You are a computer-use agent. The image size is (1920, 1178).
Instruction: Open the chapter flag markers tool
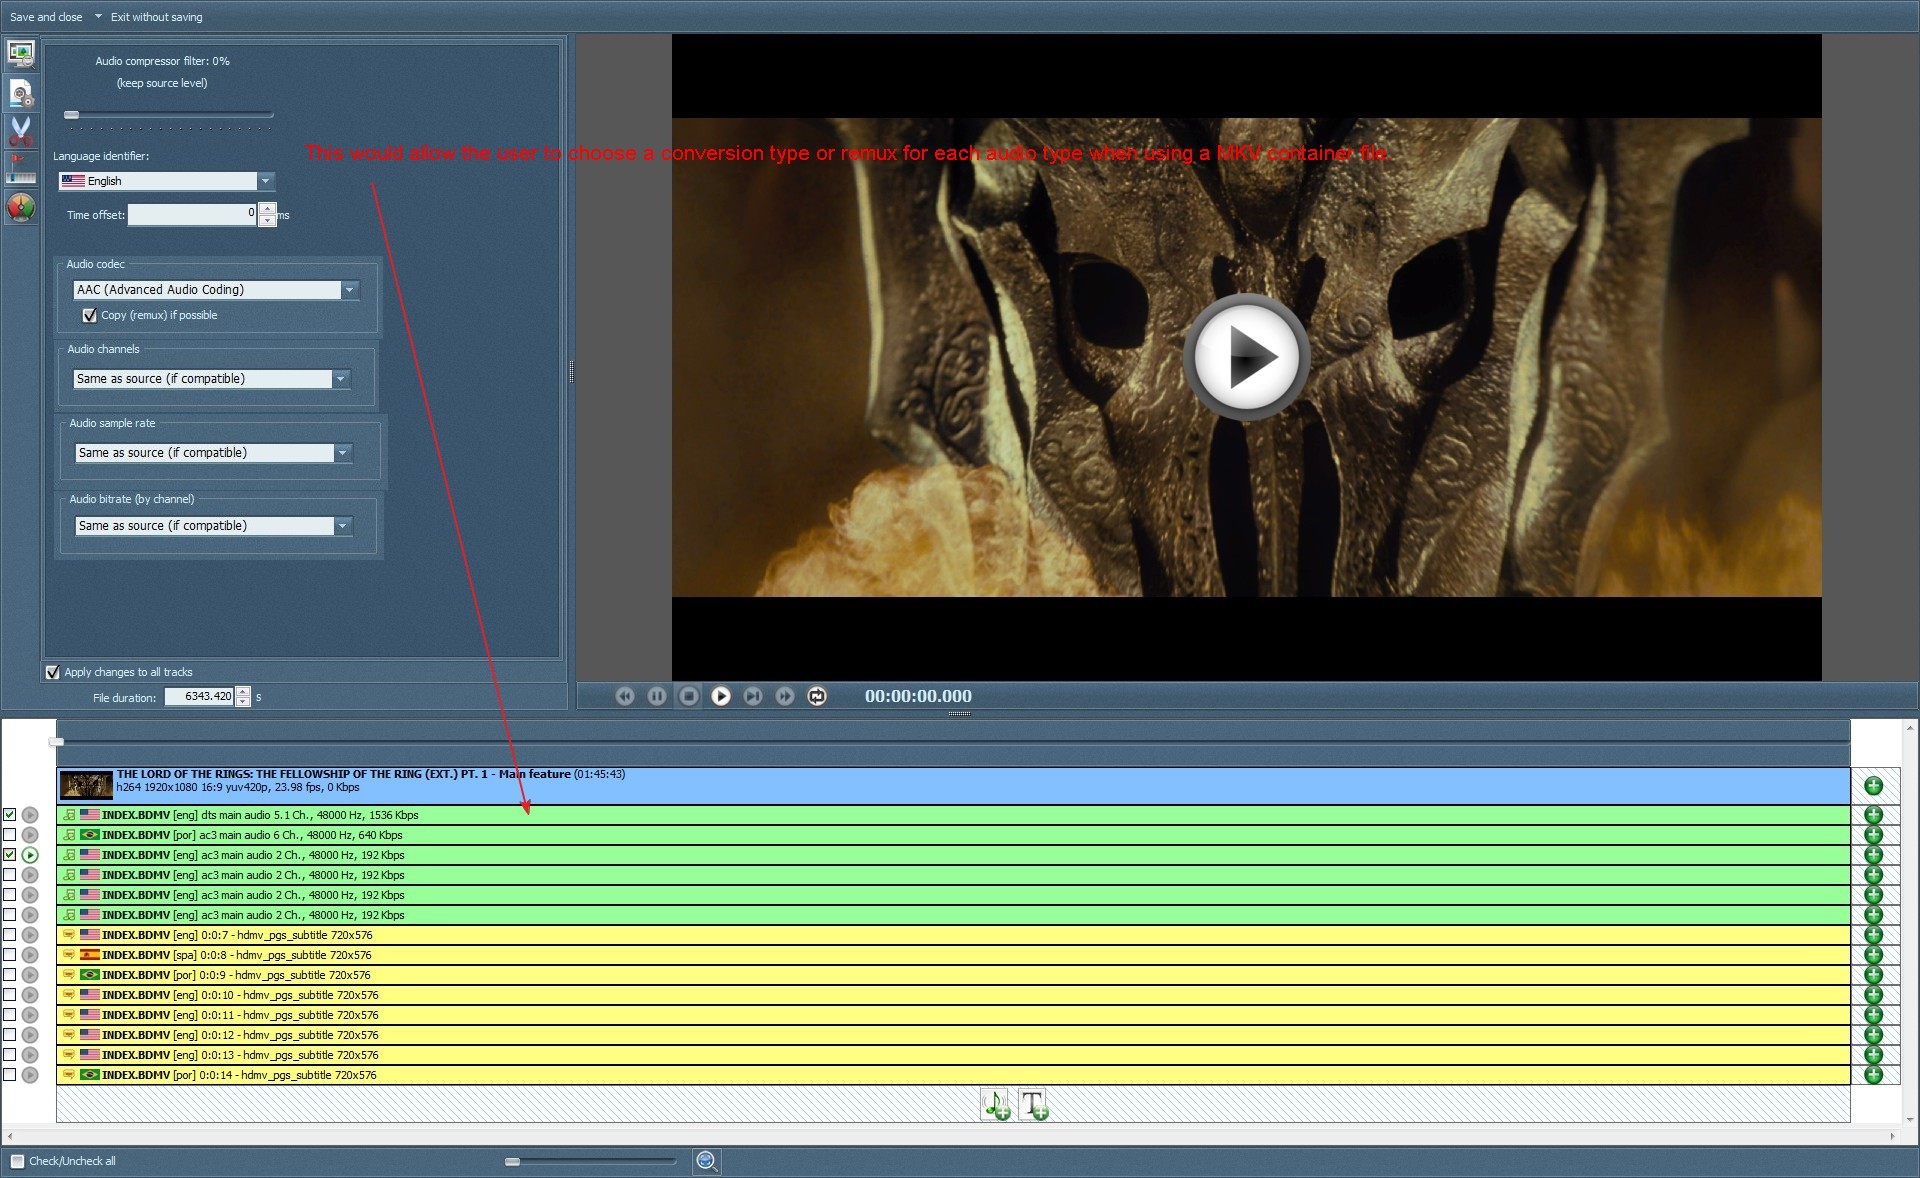point(21,169)
